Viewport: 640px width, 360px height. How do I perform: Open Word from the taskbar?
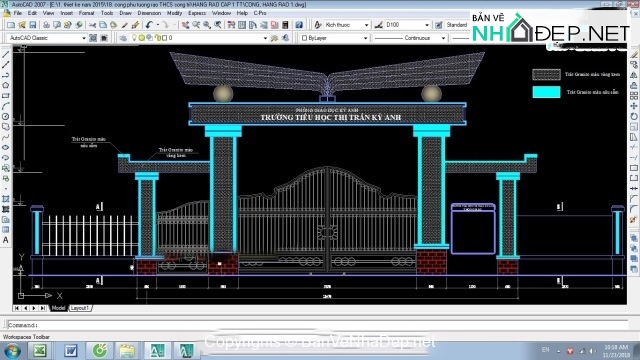(x=71, y=351)
